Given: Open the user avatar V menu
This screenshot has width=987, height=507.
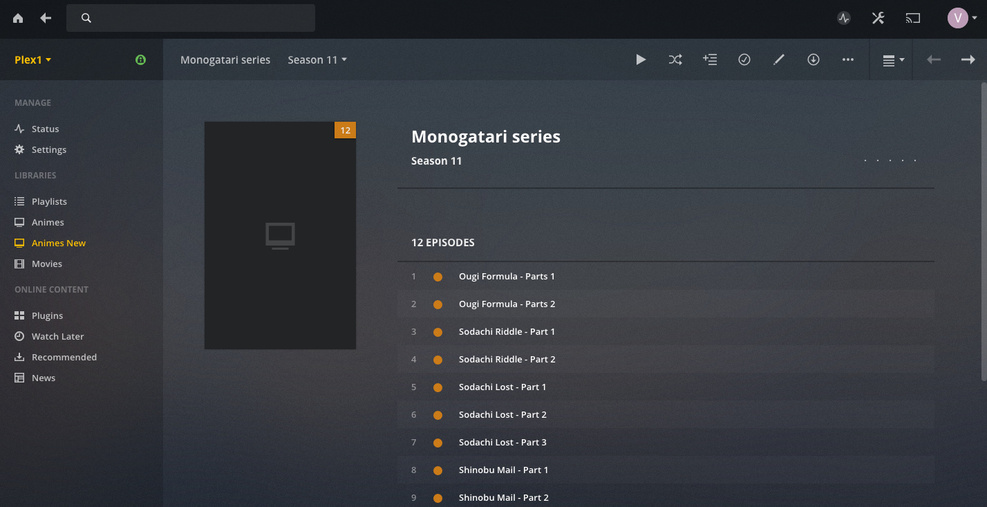Looking at the screenshot, I should [x=962, y=18].
